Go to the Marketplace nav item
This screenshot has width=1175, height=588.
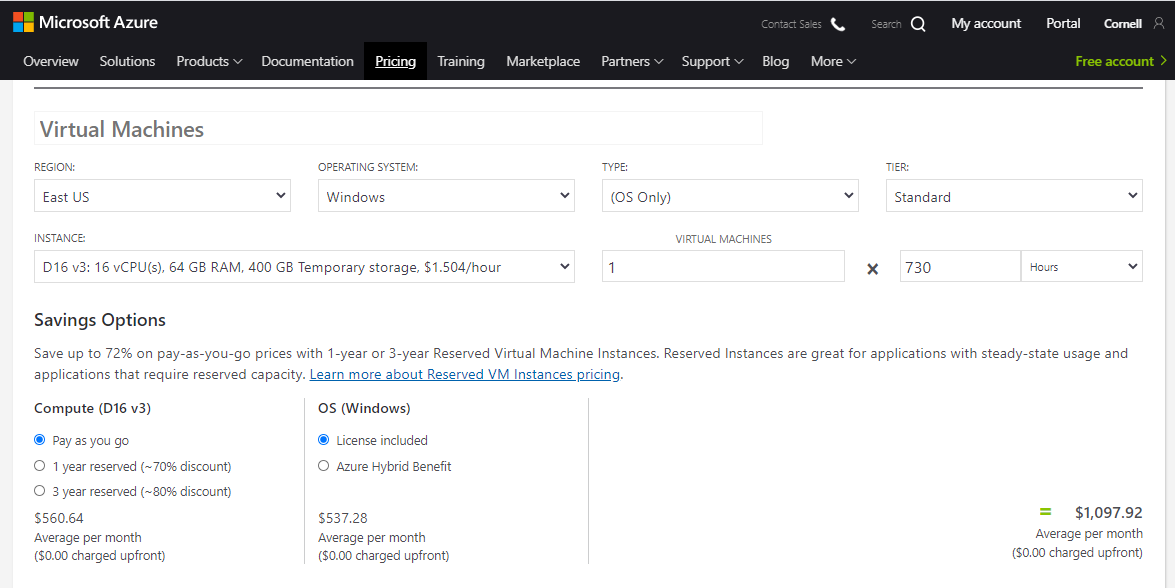543,61
